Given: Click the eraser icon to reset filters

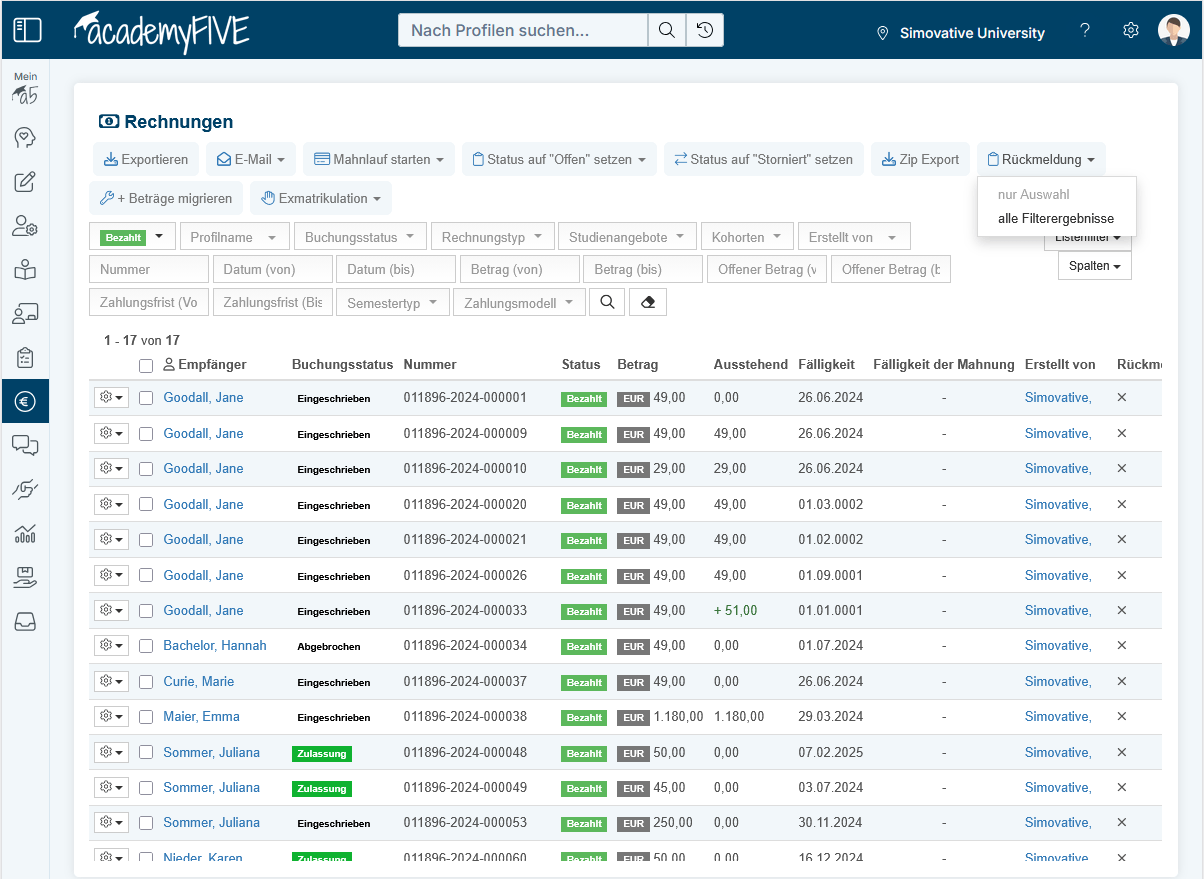Looking at the screenshot, I should 648,303.
